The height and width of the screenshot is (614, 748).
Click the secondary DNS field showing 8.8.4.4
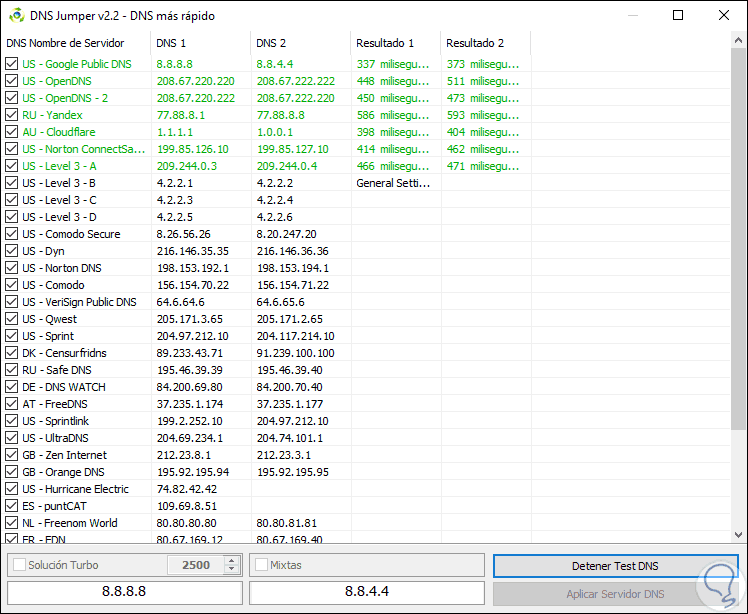(367, 592)
